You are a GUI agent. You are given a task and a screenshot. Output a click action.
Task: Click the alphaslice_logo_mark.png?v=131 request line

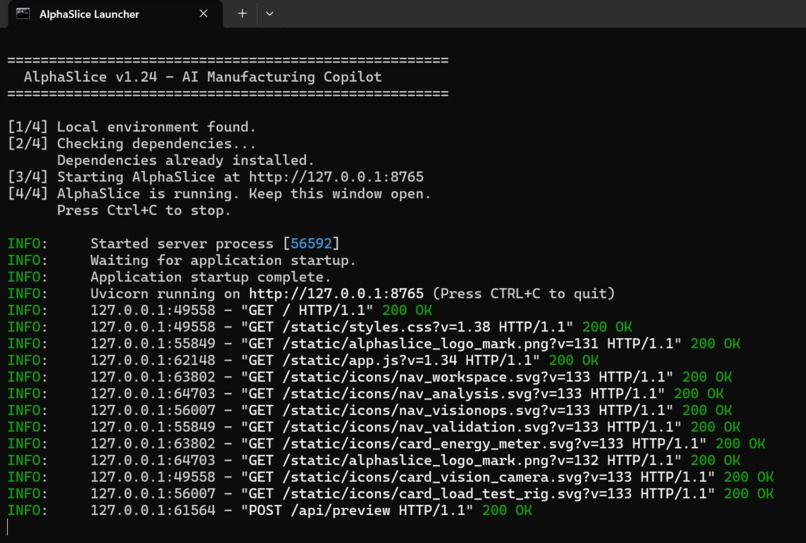pos(374,343)
